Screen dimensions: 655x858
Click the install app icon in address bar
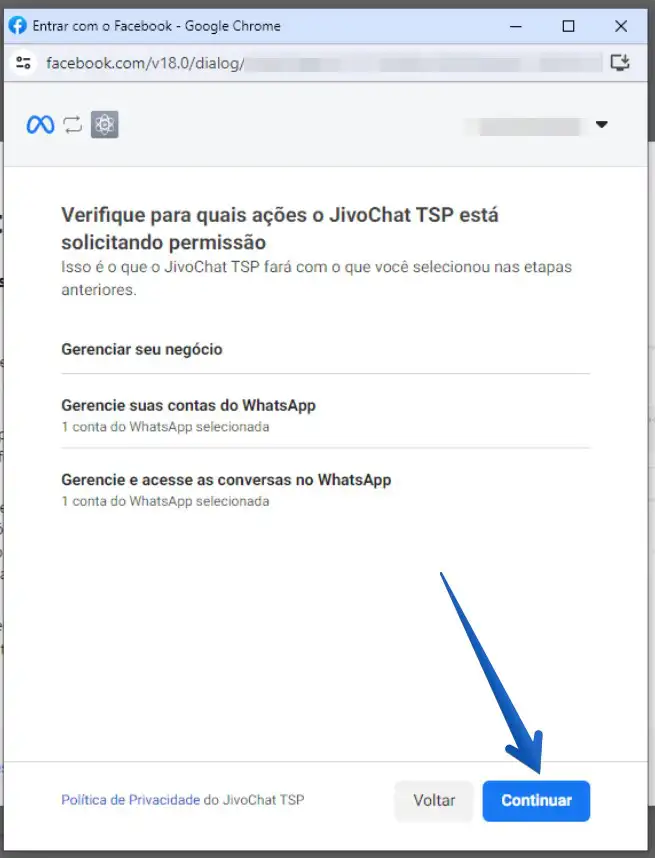(620, 62)
